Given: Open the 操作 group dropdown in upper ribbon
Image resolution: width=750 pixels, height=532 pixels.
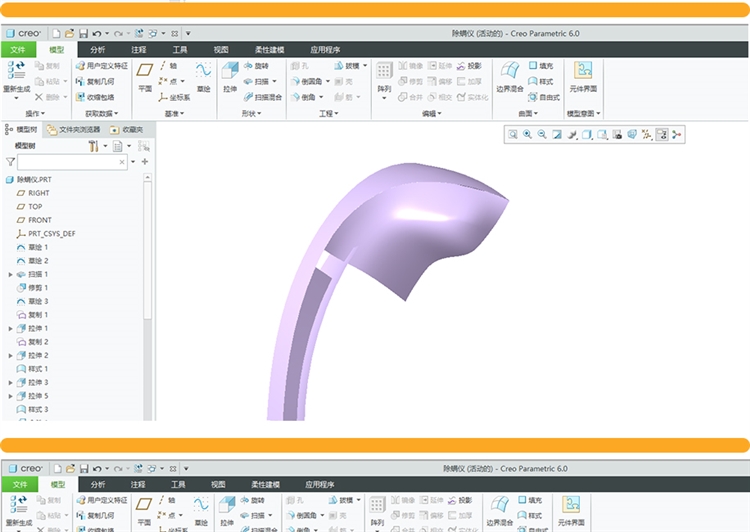Looking at the screenshot, I should [35, 113].
